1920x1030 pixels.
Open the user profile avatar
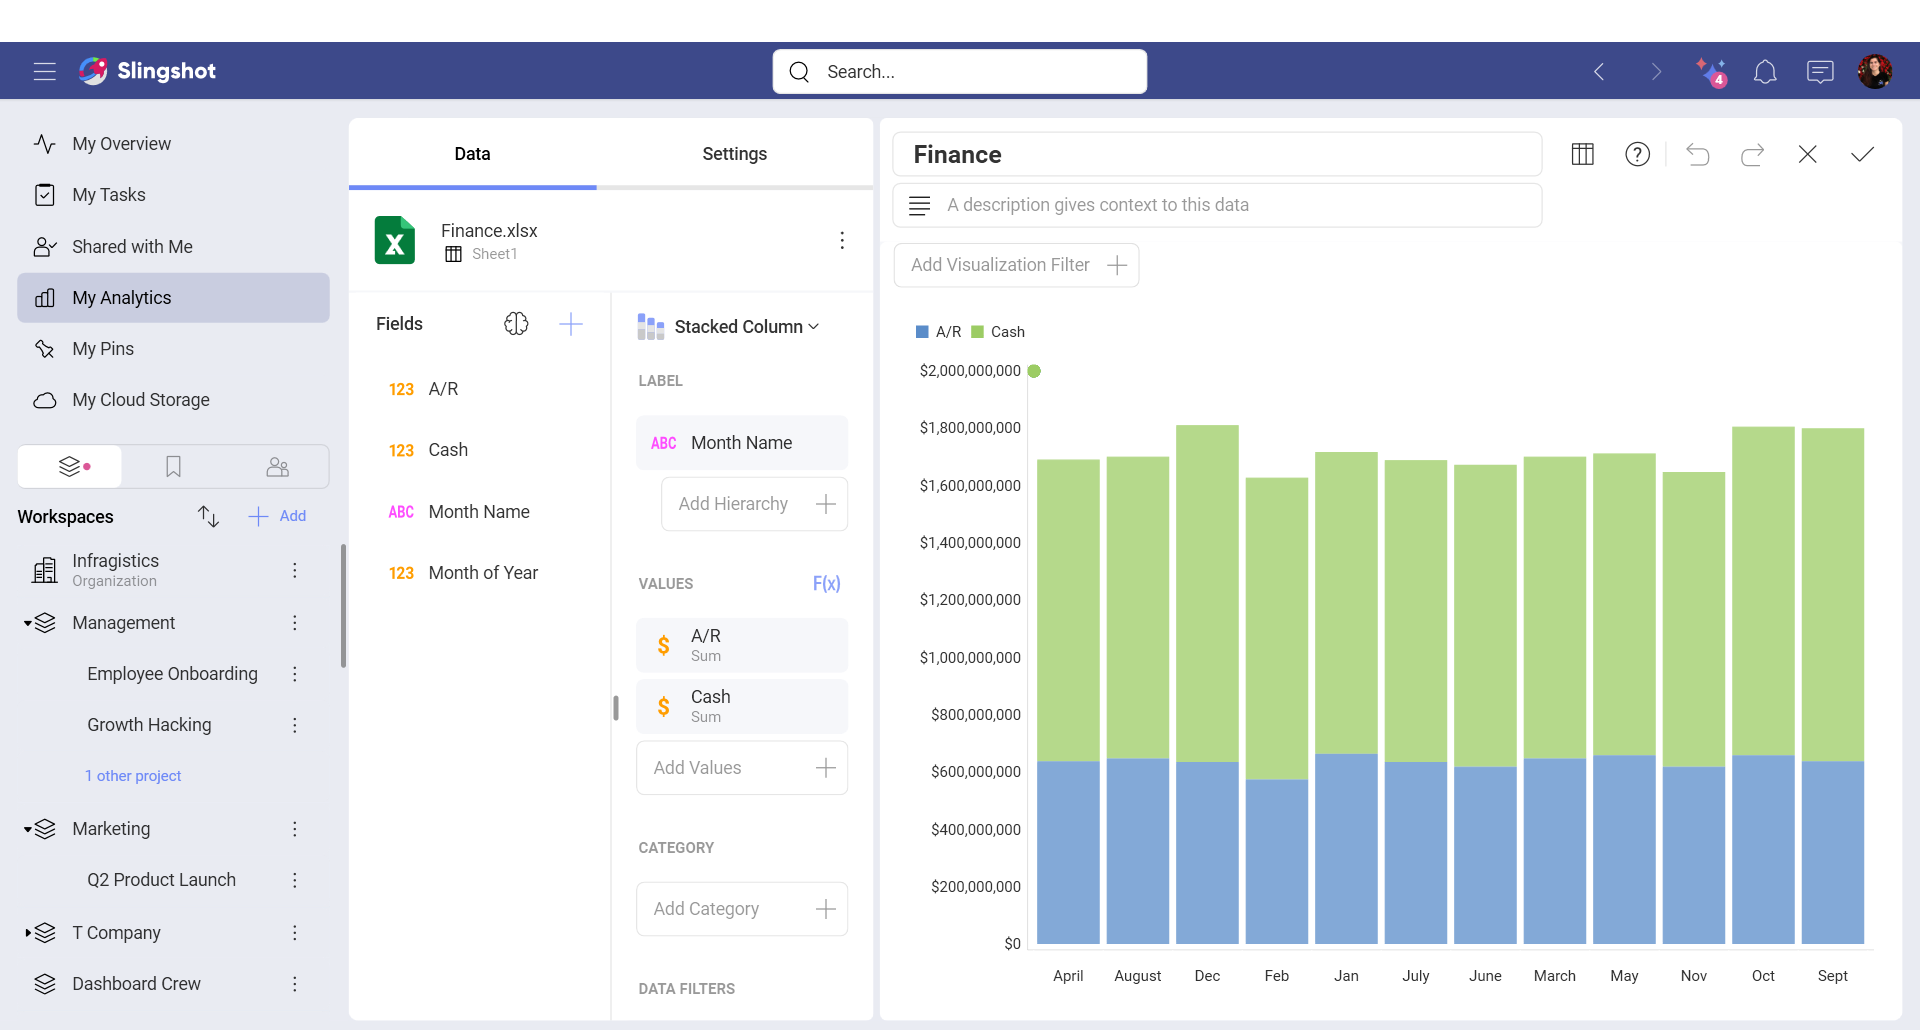pyautogui.click(x=1875, y=71)
